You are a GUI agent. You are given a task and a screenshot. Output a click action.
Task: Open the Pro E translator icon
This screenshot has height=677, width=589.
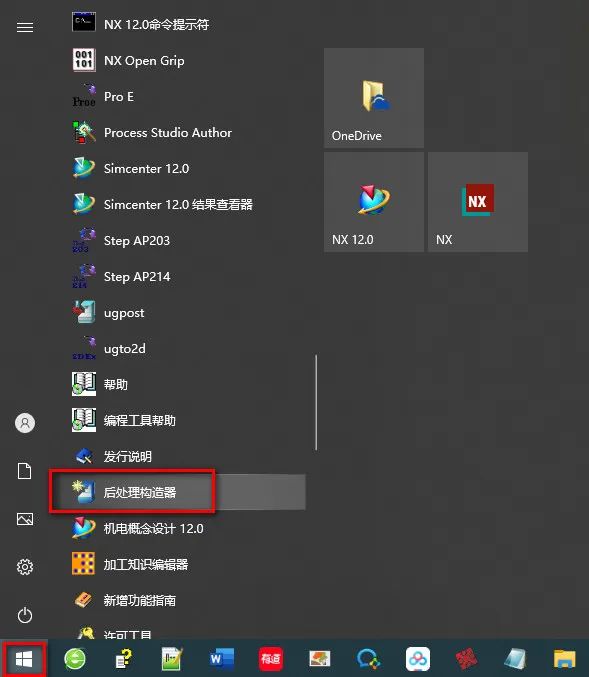pos(83,96)
